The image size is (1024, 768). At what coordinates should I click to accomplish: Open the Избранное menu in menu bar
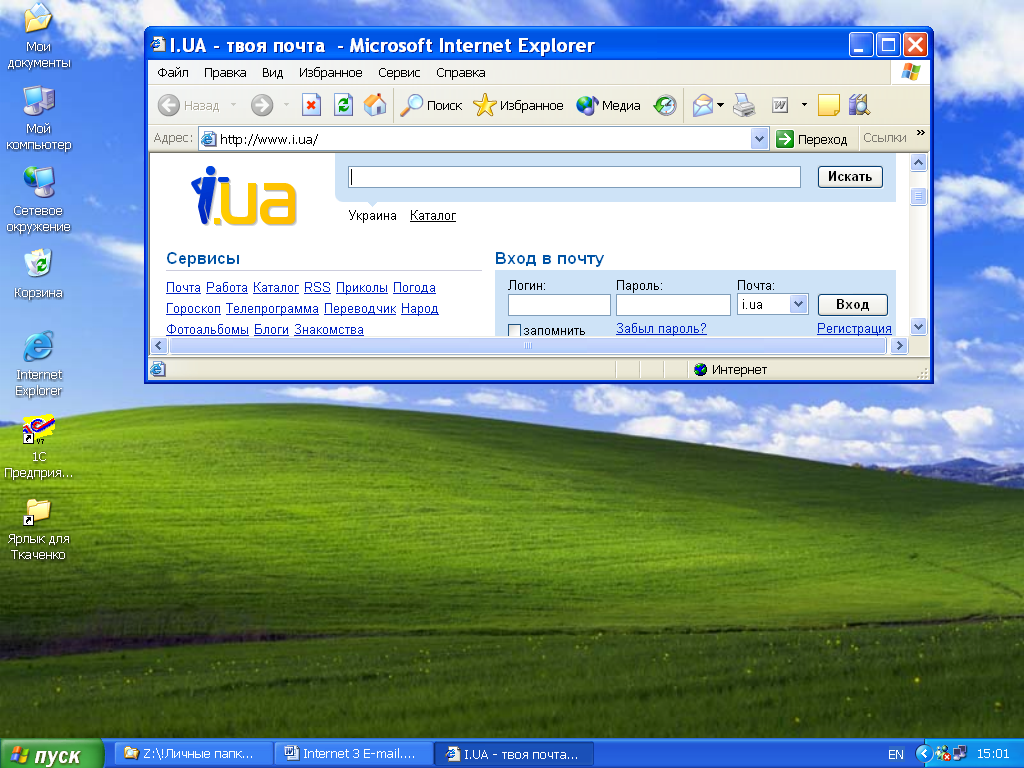(330, 72)
